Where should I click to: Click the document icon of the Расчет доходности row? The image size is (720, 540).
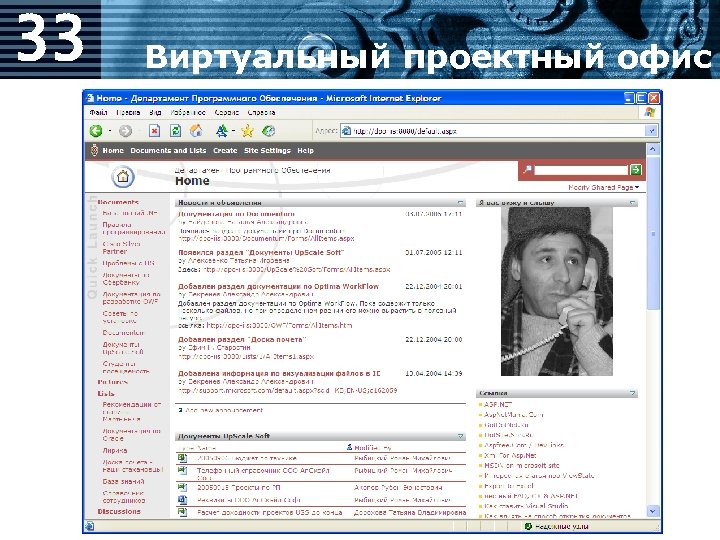pos(182,512)
